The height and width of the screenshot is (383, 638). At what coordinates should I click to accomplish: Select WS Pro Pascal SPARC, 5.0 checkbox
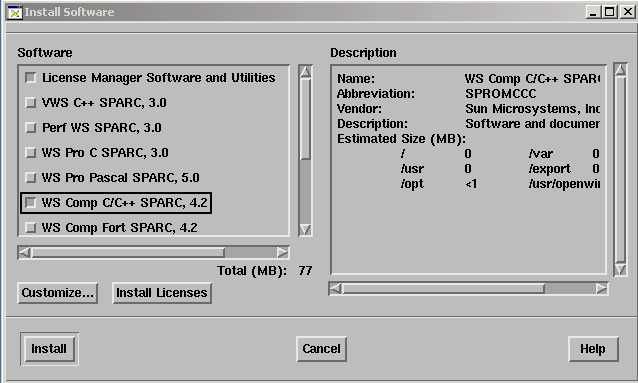coord(31,177)
